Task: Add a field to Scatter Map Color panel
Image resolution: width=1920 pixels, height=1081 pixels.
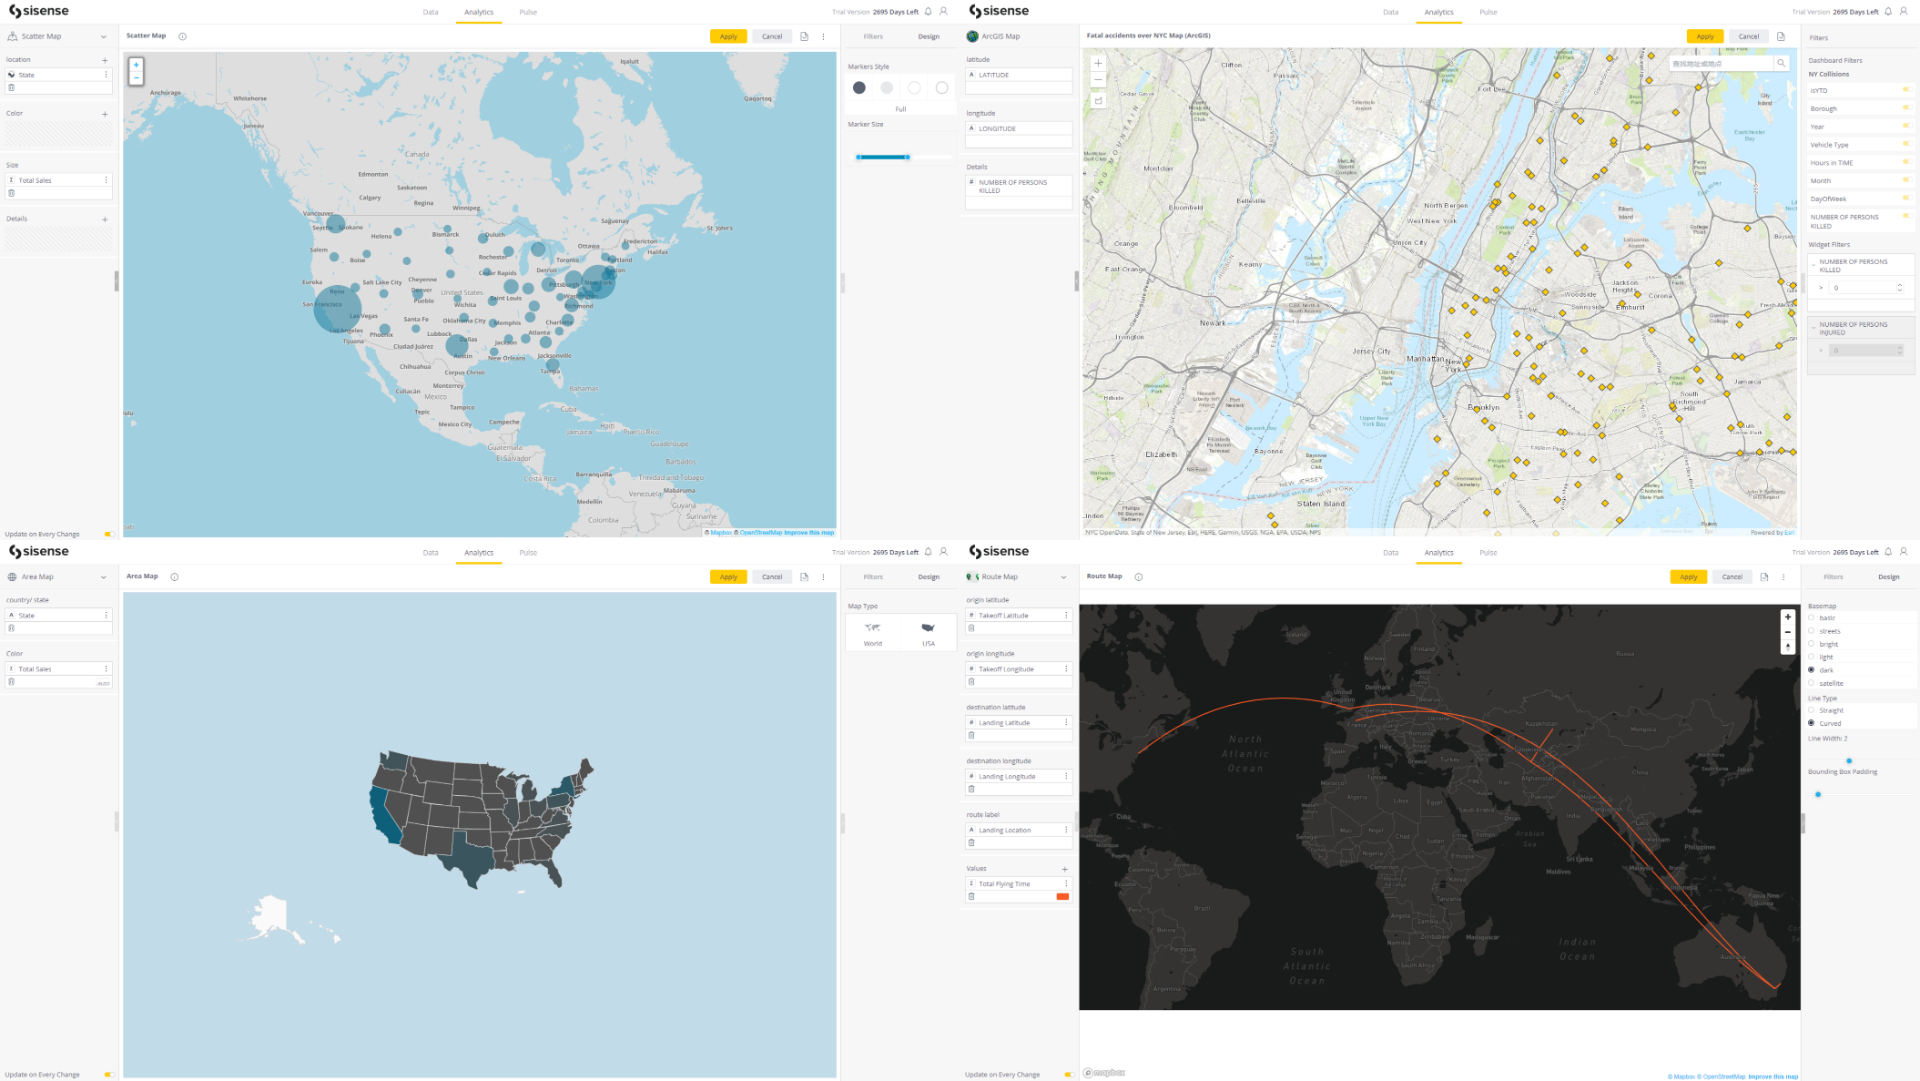Action: coord(104,114)
